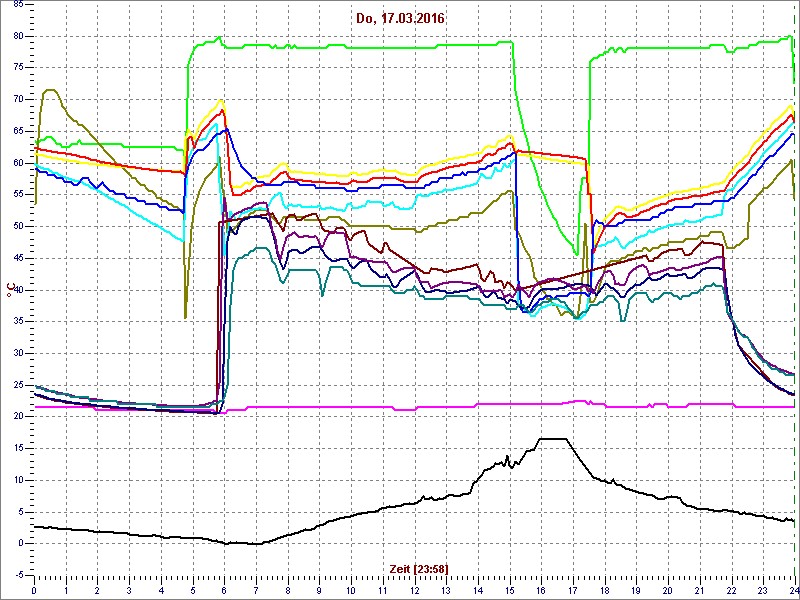Select the 40 label on the temperature axis
Image resolution: width=800 pixels, height=600 pixels.
click(x=17, y=290)
